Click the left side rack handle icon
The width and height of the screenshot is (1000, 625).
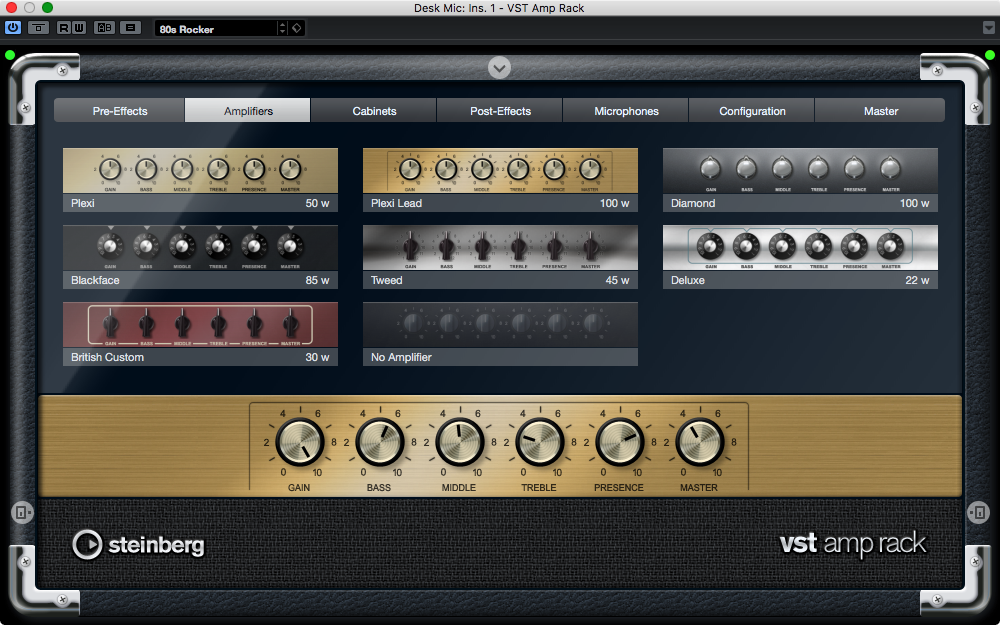pyautogui.click(x=21, y=512)
